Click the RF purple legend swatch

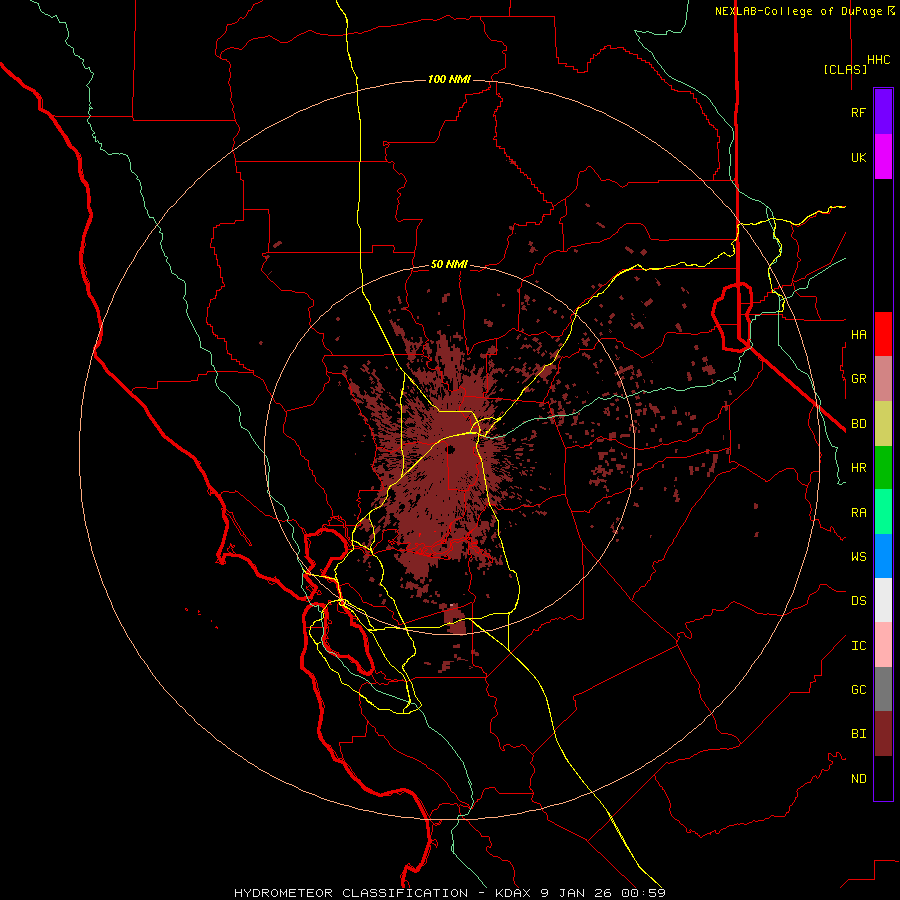click(883, 112)
